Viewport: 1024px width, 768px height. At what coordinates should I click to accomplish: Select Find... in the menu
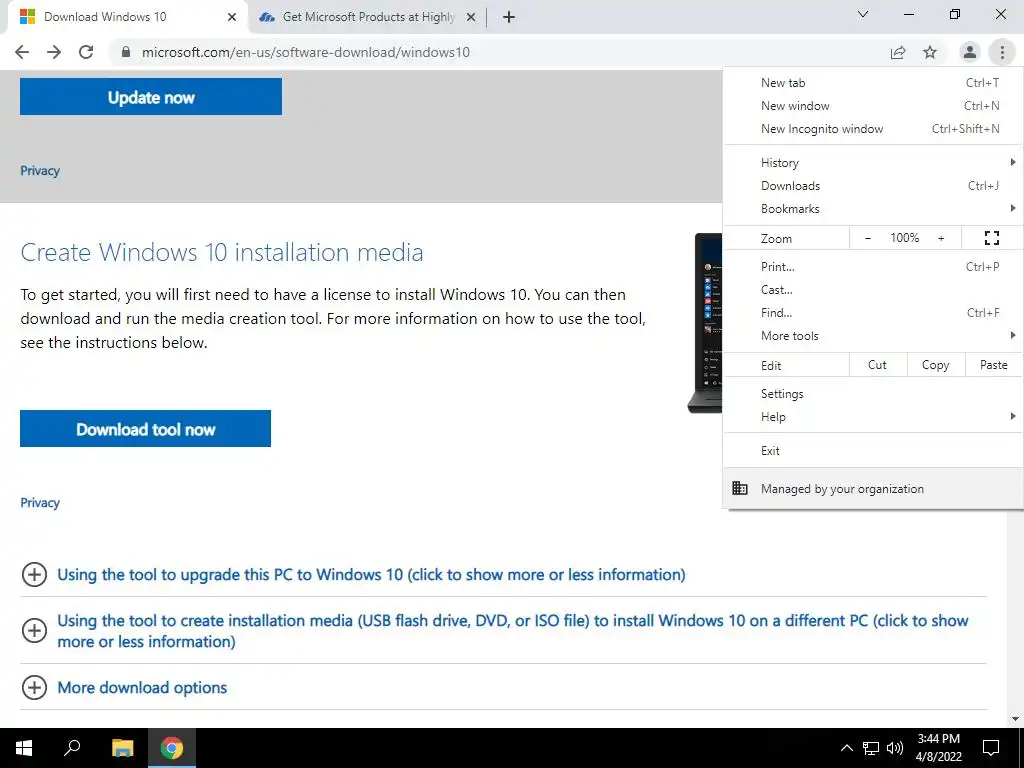(x=873, y=313)
